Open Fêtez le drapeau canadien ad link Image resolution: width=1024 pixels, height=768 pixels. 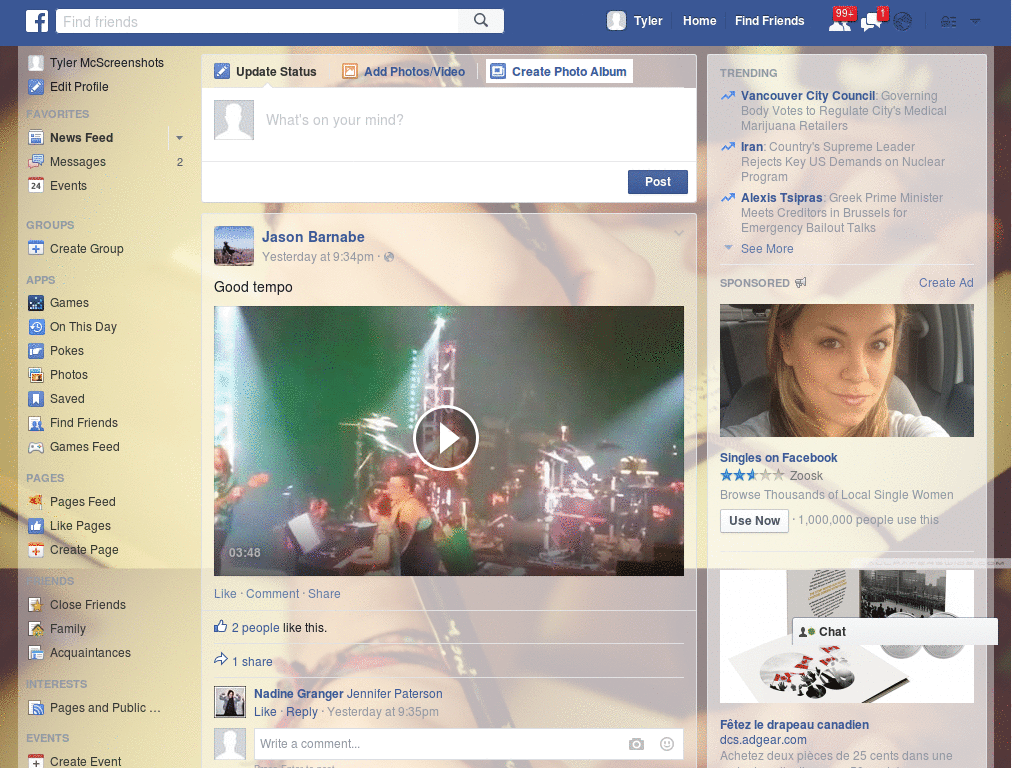pyautogui.click(x=794, y=725)
